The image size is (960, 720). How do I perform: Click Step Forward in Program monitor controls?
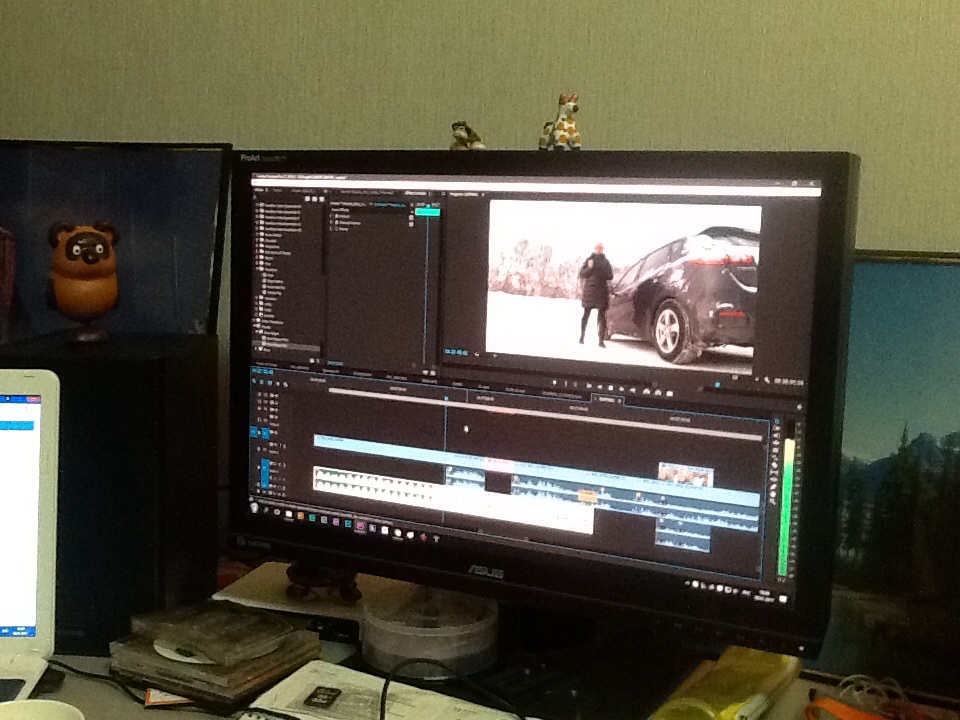pos(609,385)
